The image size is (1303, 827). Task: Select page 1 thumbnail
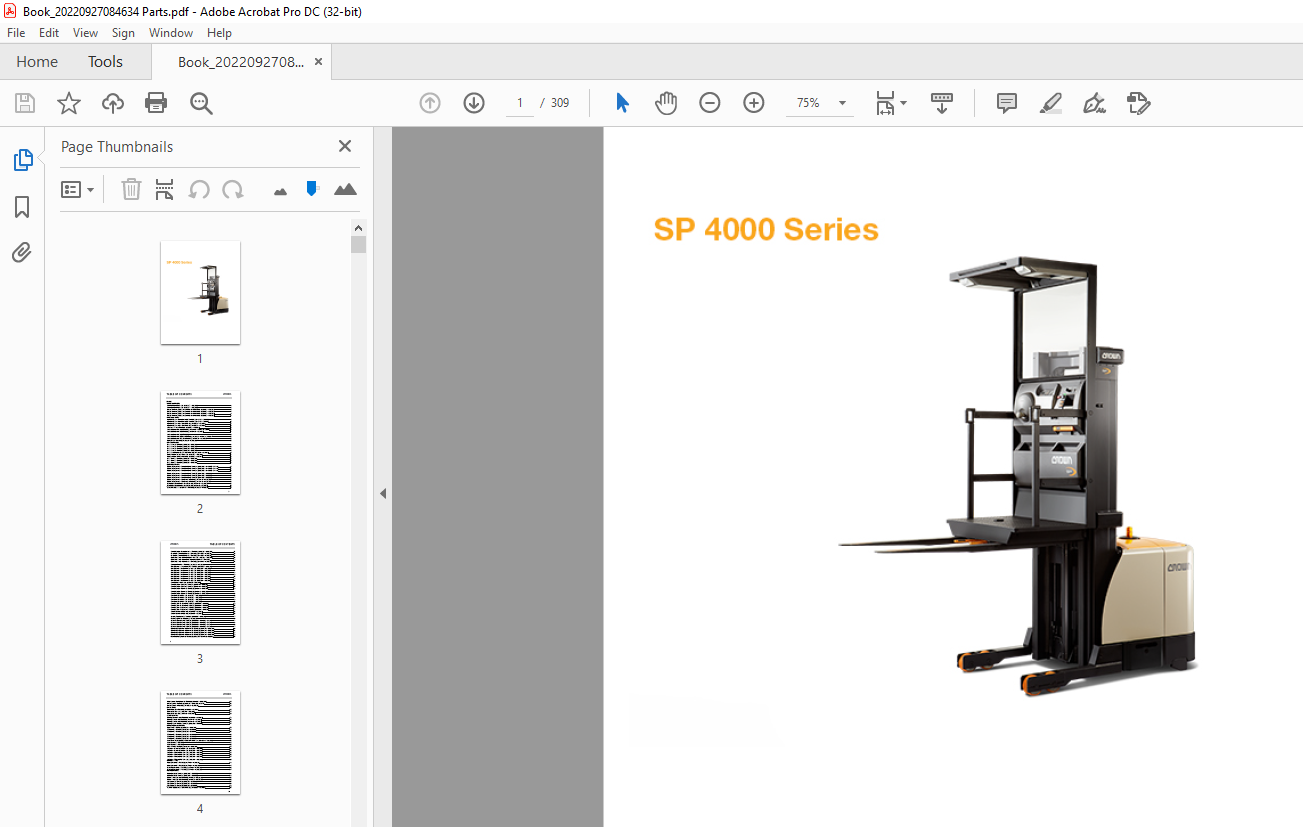coord(200,292)
